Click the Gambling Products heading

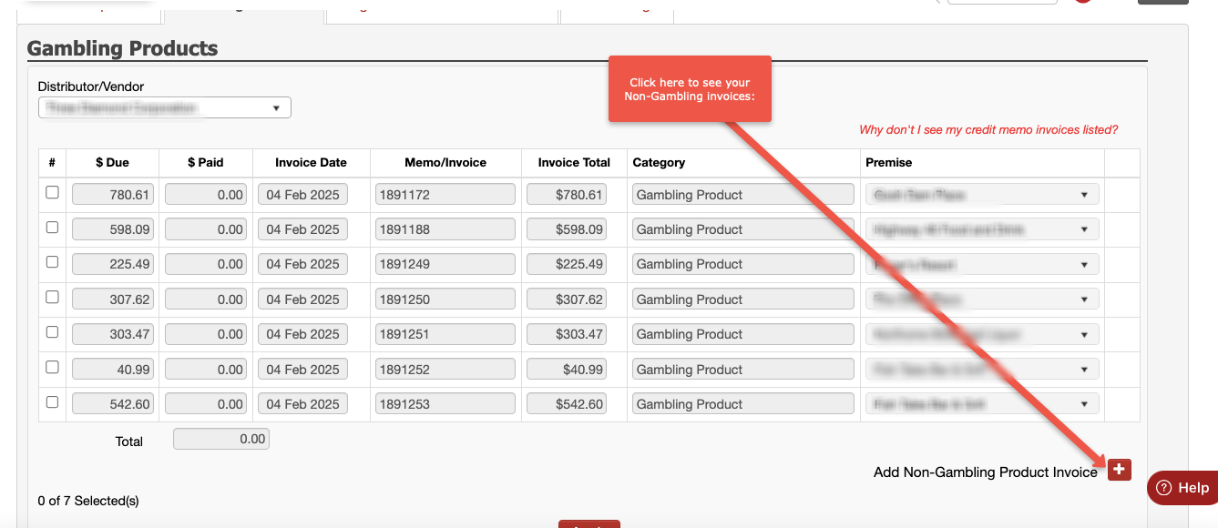point(122,48)
